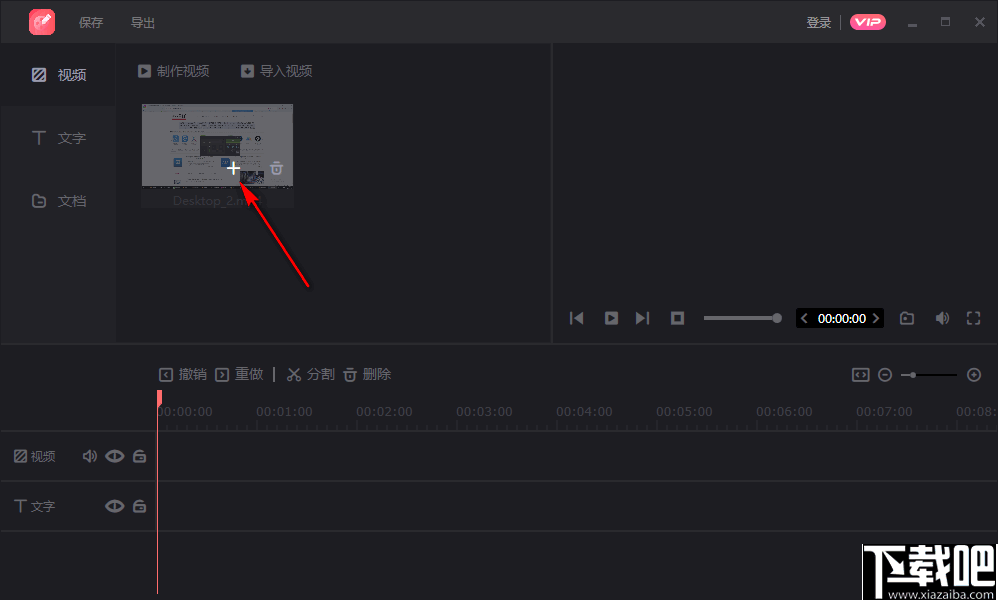998x600 pixels.
Task: Zoom out timeline with minus icon
Action: [885, 375]
